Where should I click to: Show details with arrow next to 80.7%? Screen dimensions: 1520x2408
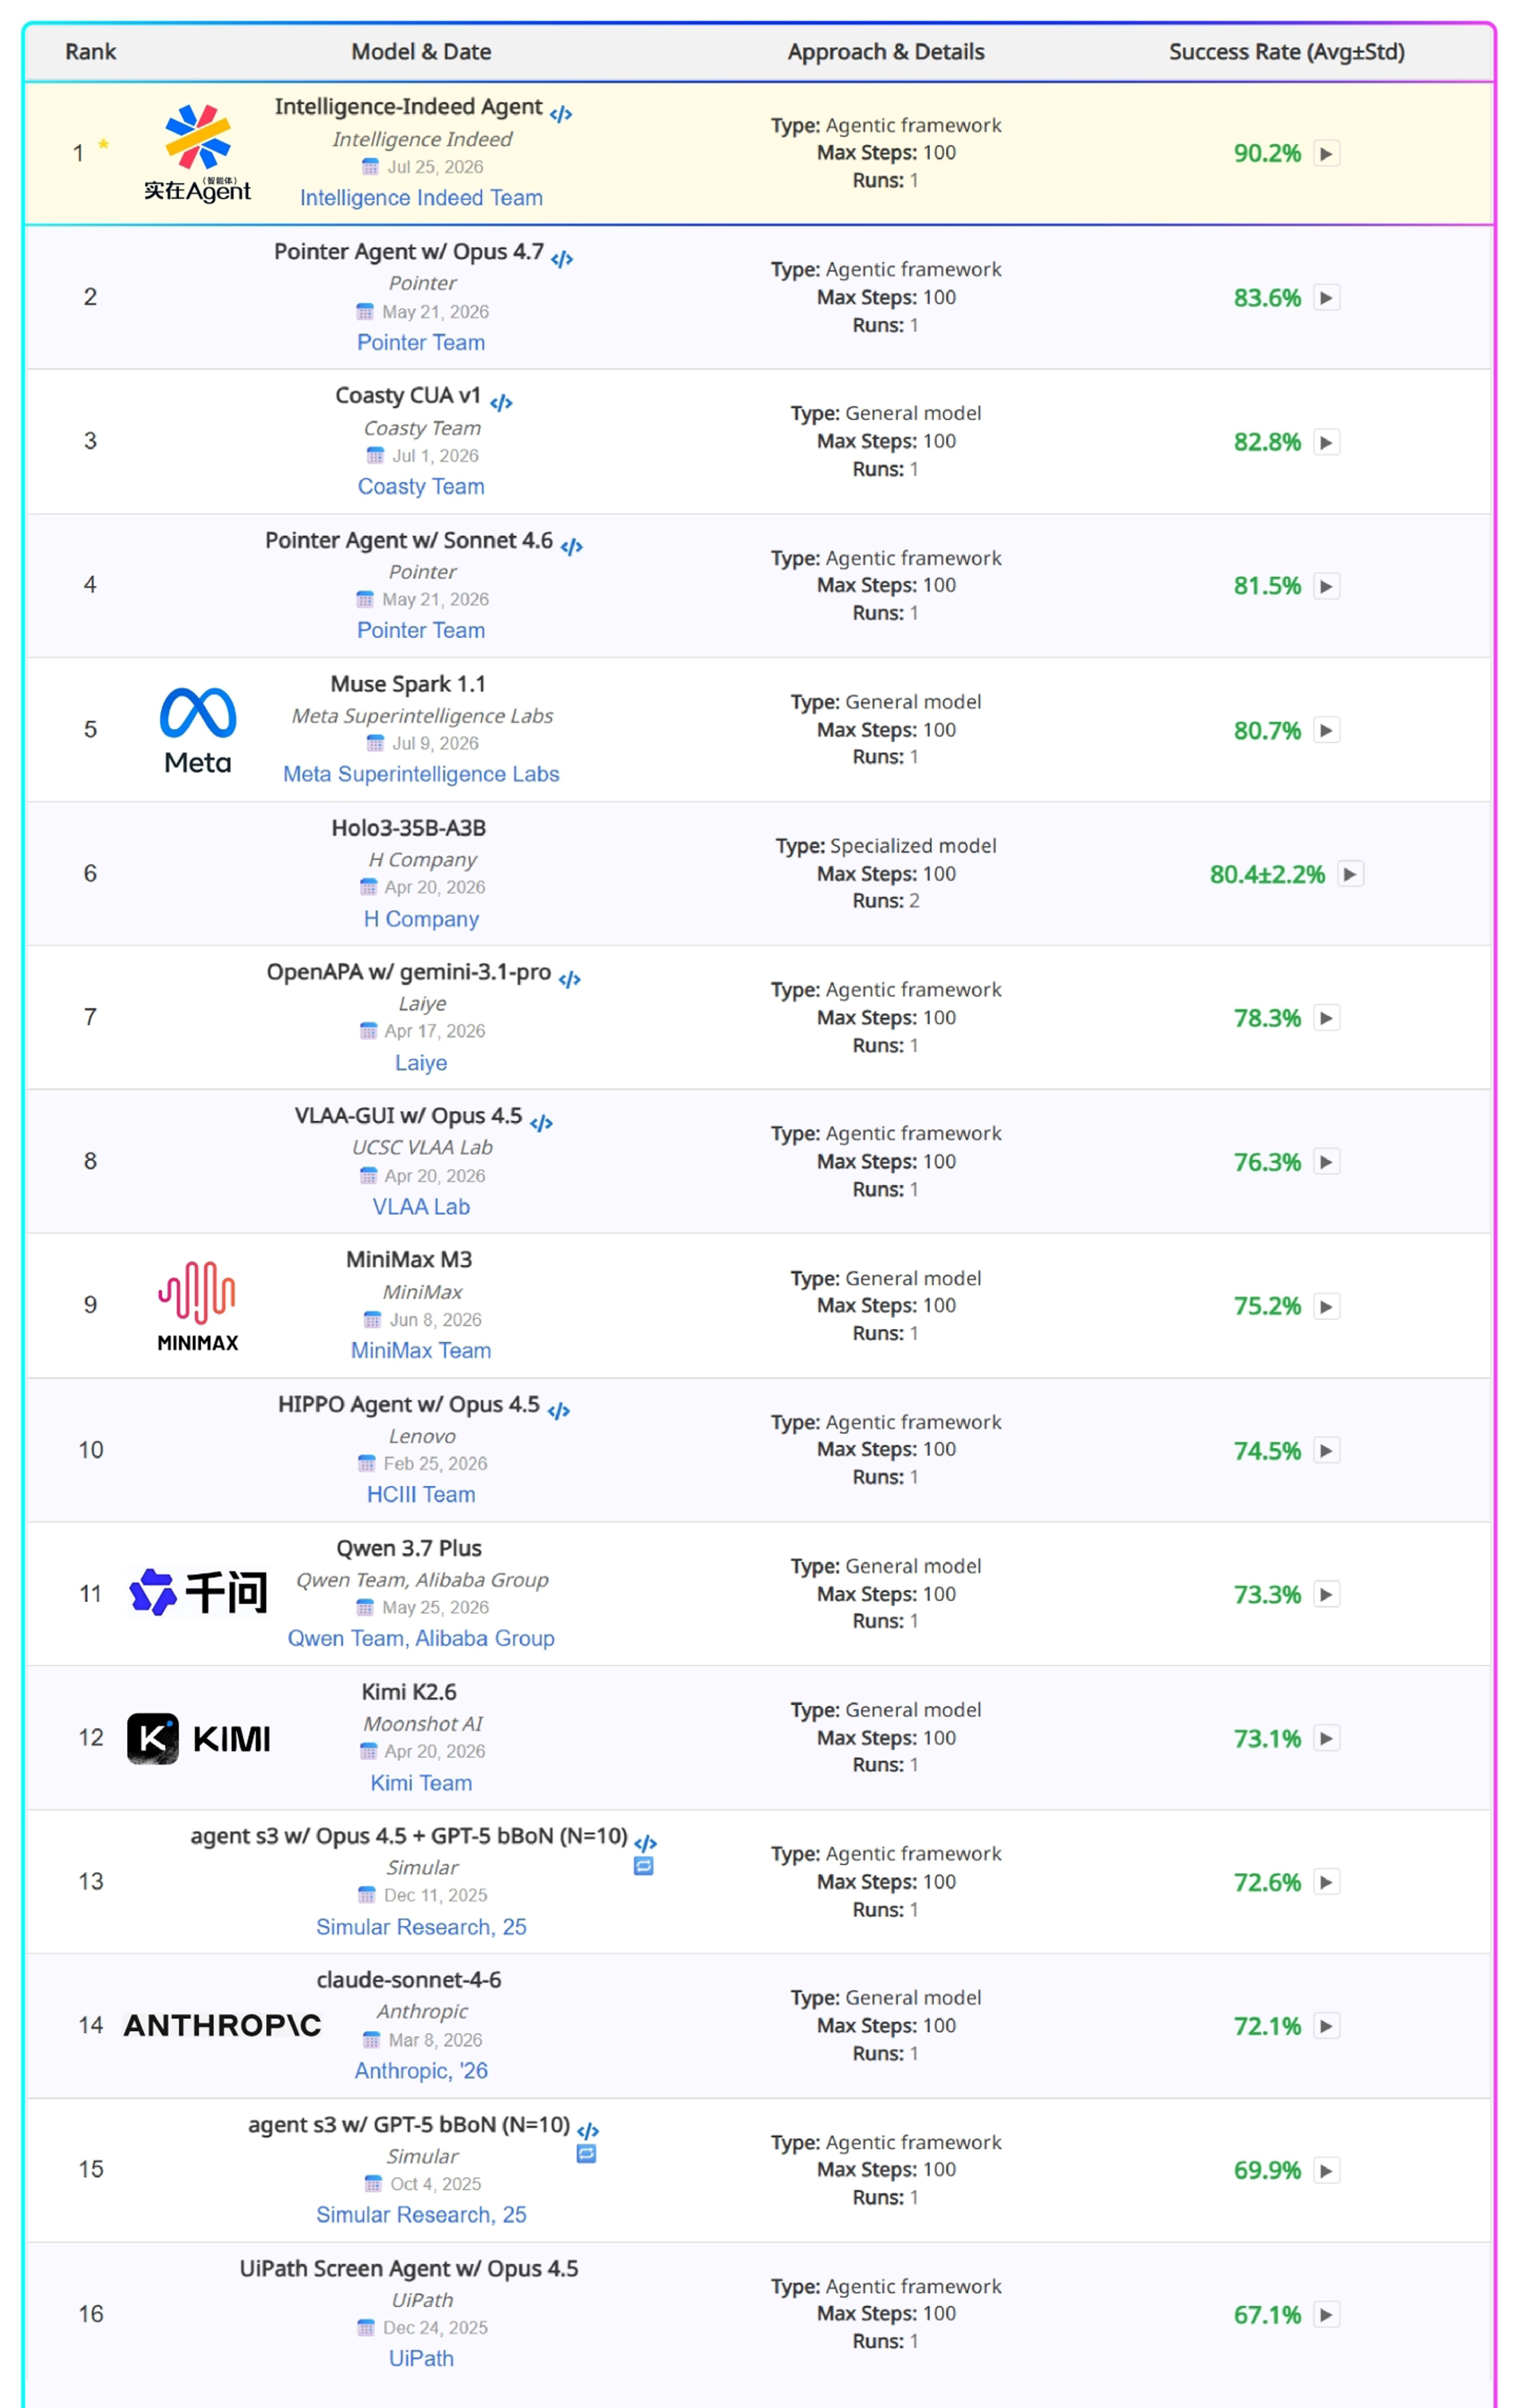coord(1326,730)
